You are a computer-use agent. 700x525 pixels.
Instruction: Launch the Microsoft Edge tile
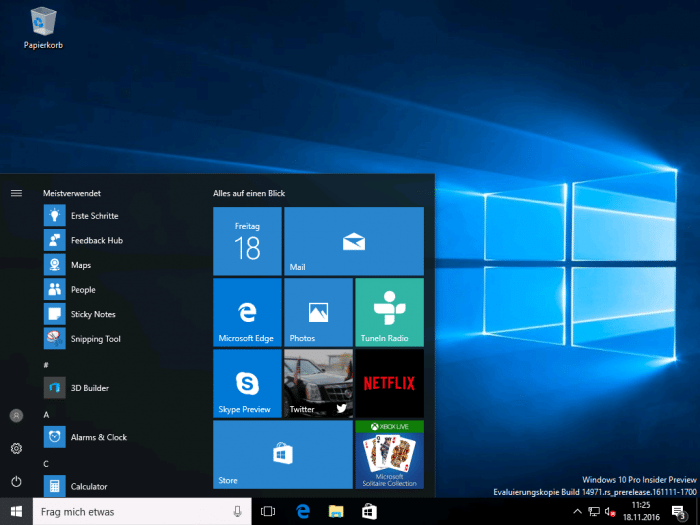pyautogui.click(x=247, y=312)
